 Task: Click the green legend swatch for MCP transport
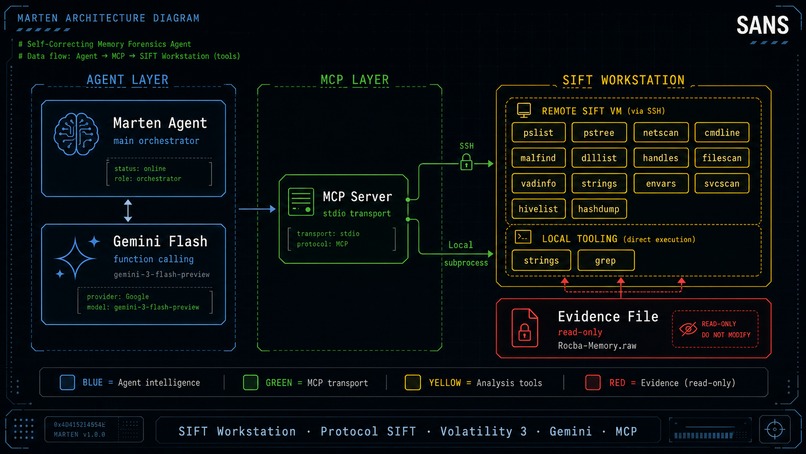250,383
